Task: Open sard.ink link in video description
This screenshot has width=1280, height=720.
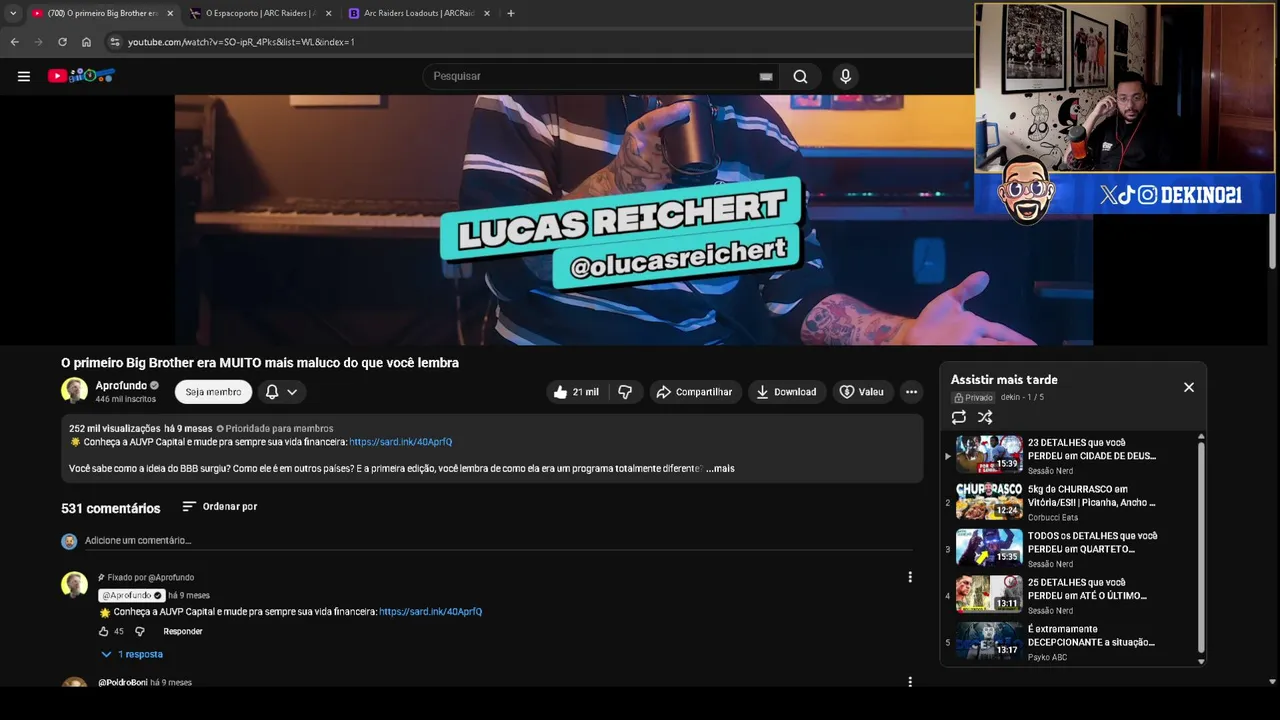Action: click(x=400, y=442)
